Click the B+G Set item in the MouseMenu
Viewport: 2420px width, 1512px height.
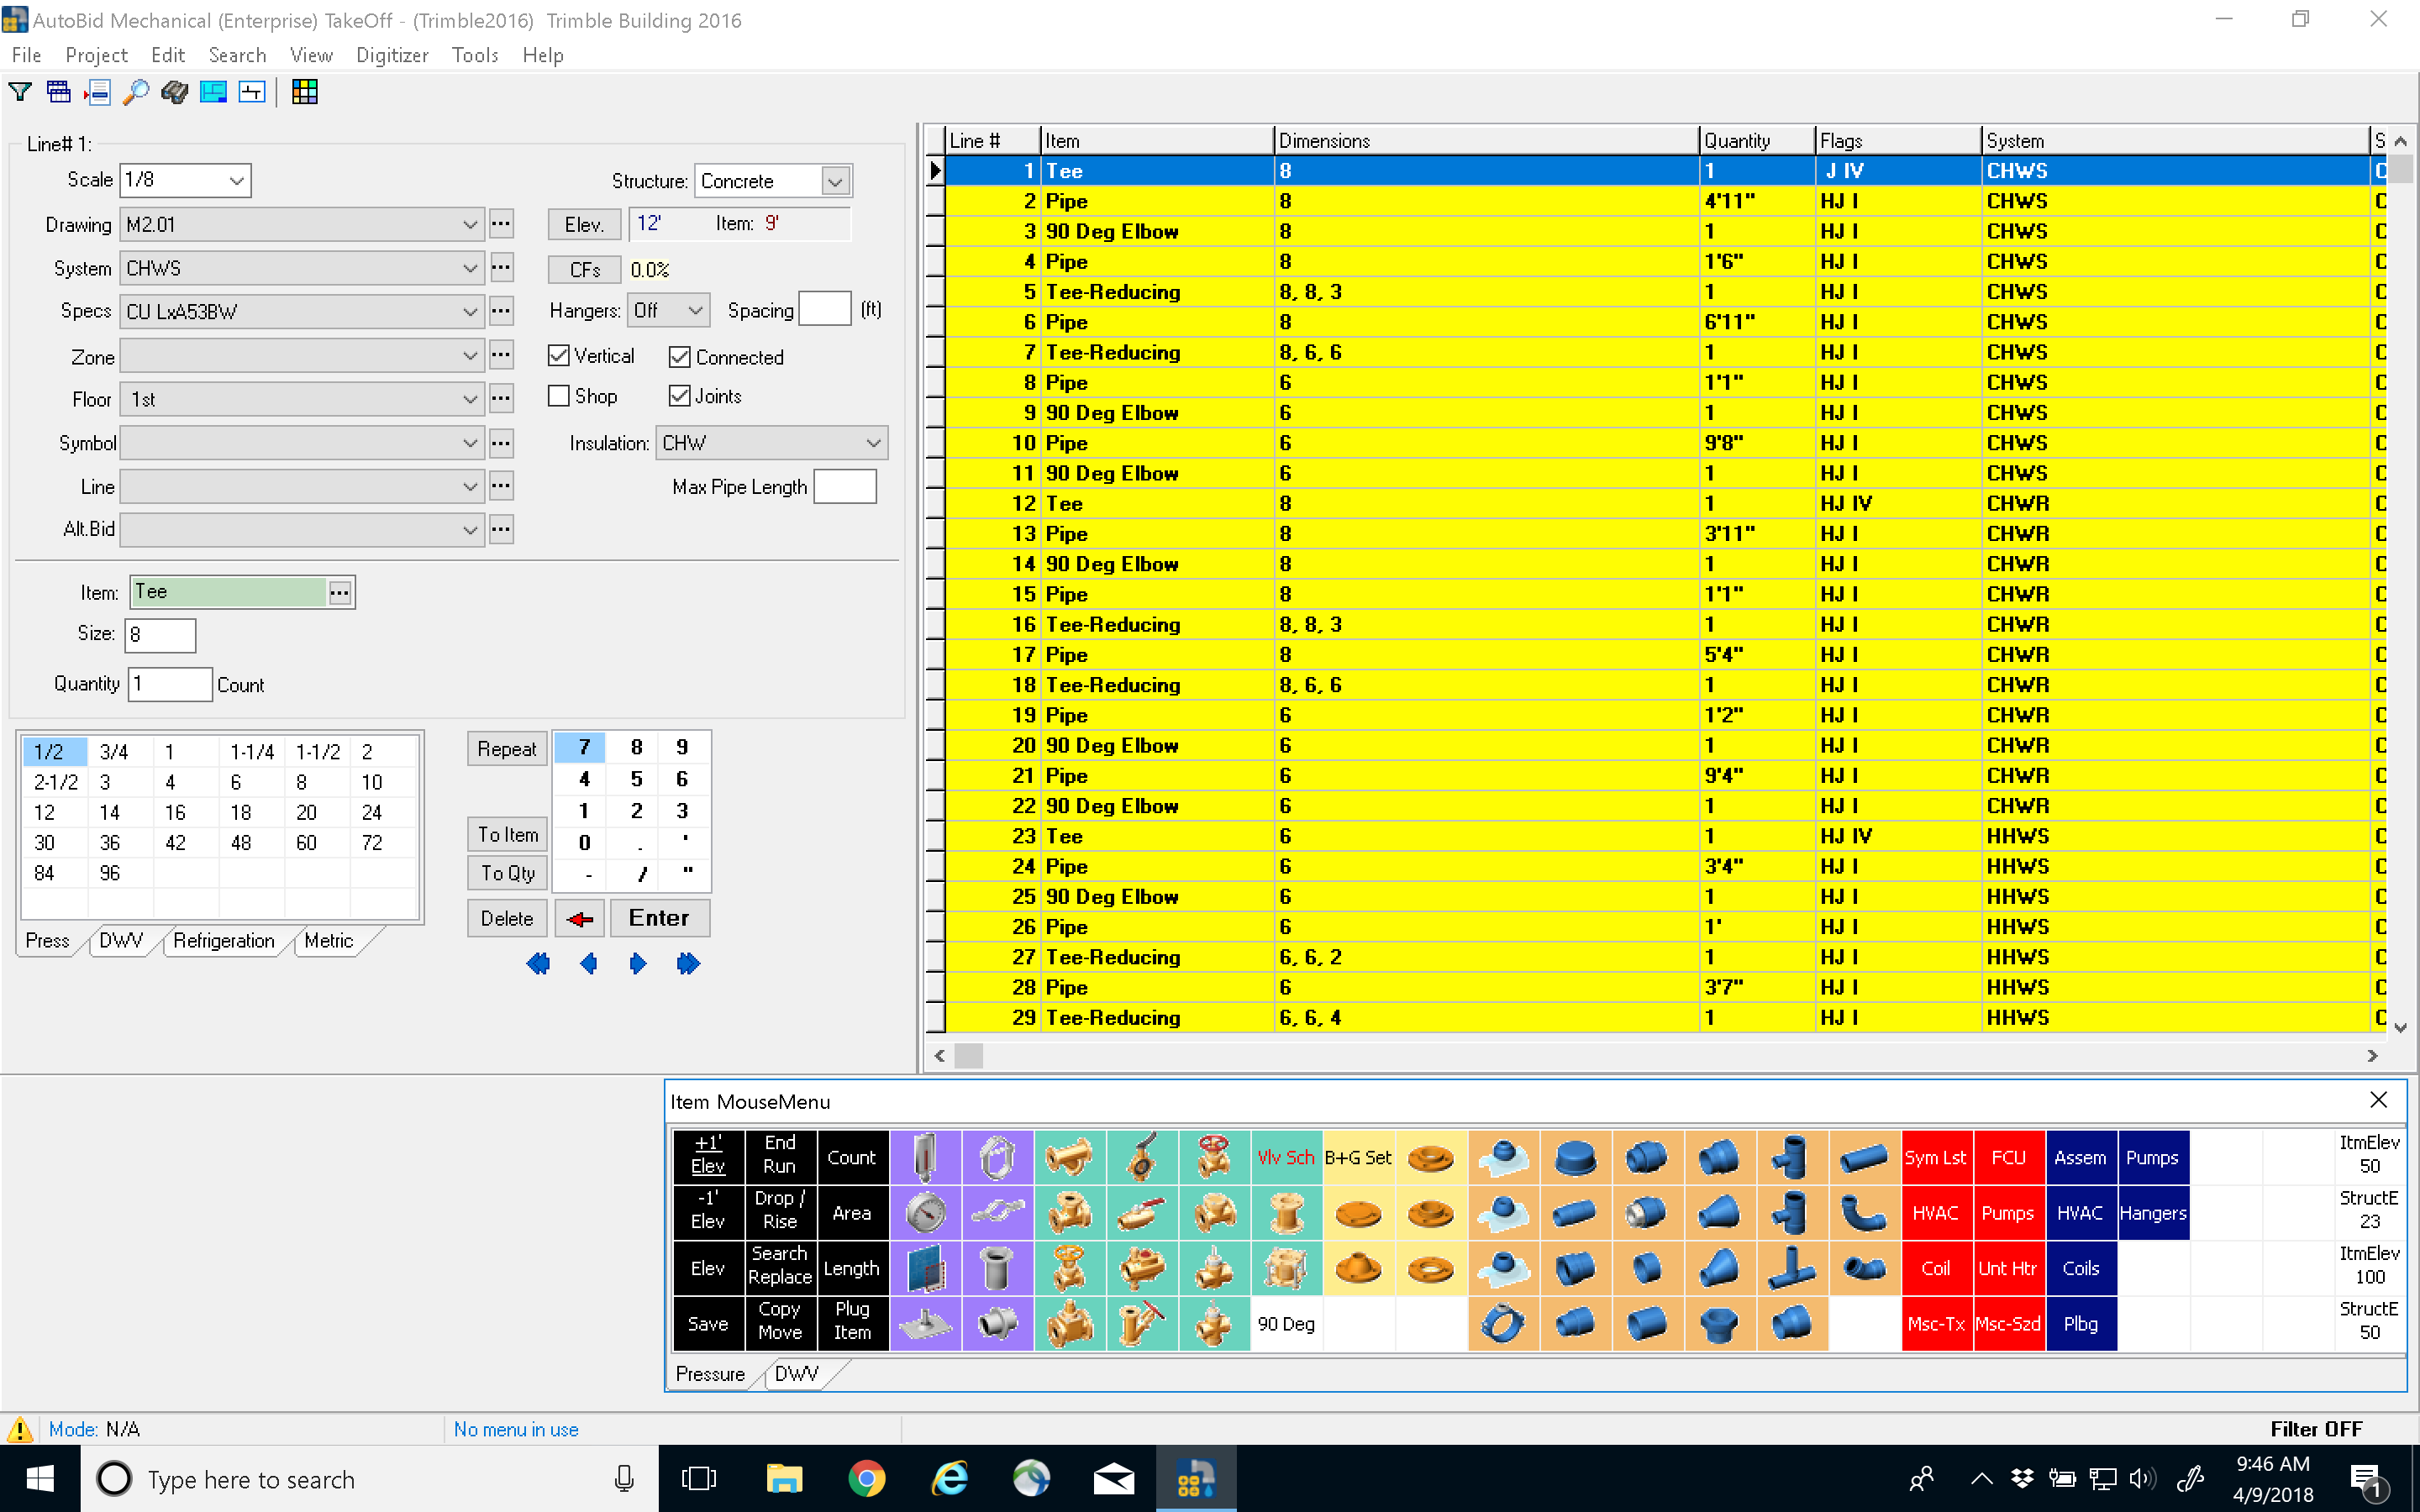(1358, 1157)
